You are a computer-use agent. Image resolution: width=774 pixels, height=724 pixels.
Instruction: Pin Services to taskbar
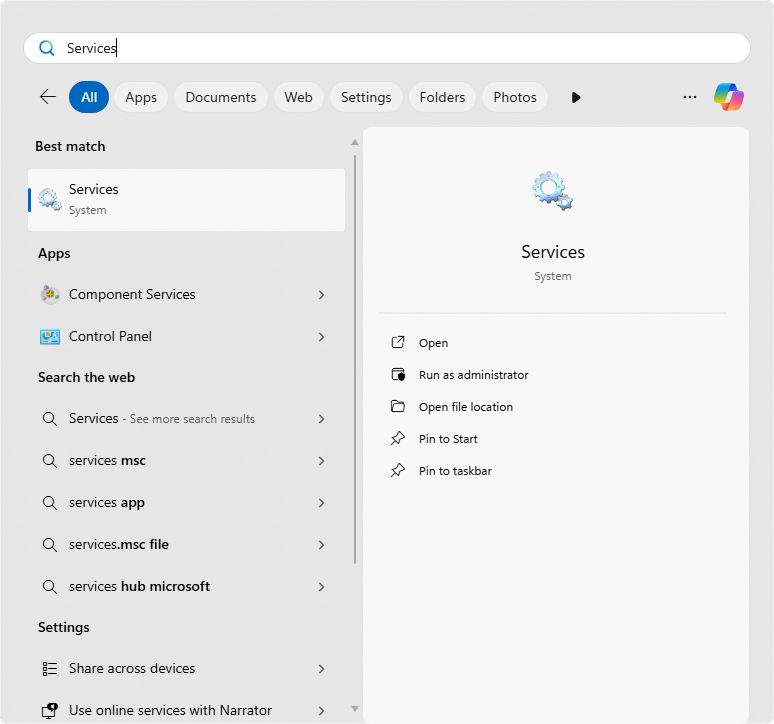(455, 471)
